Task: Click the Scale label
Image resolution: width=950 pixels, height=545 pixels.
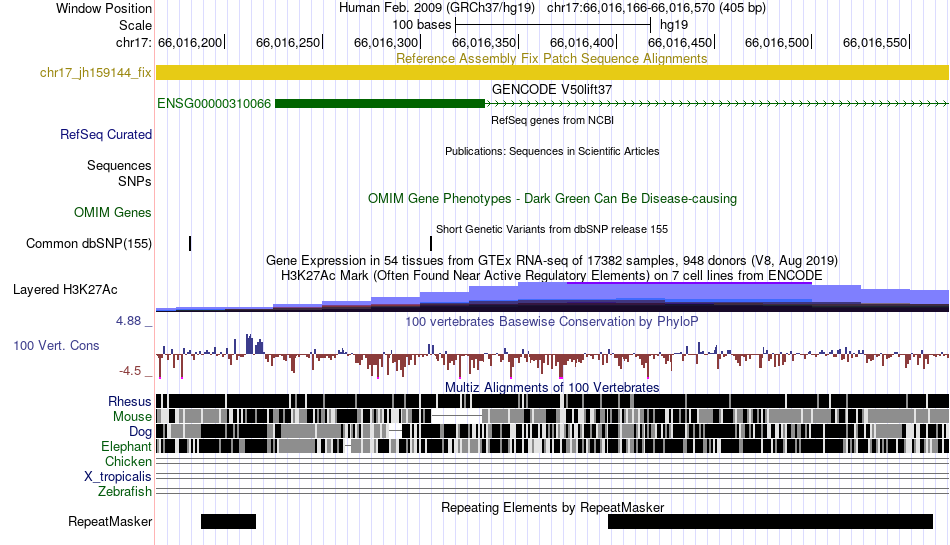Action: 135,25
